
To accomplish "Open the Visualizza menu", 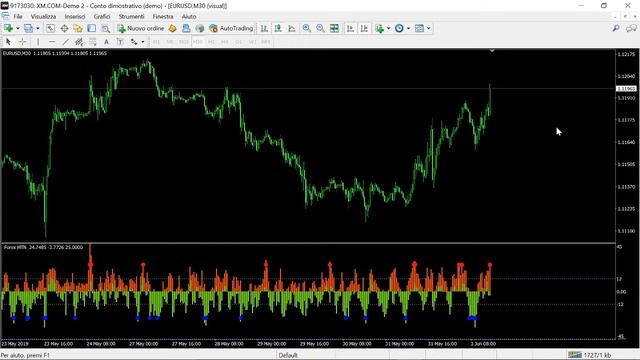I will [x=43, y=16].
